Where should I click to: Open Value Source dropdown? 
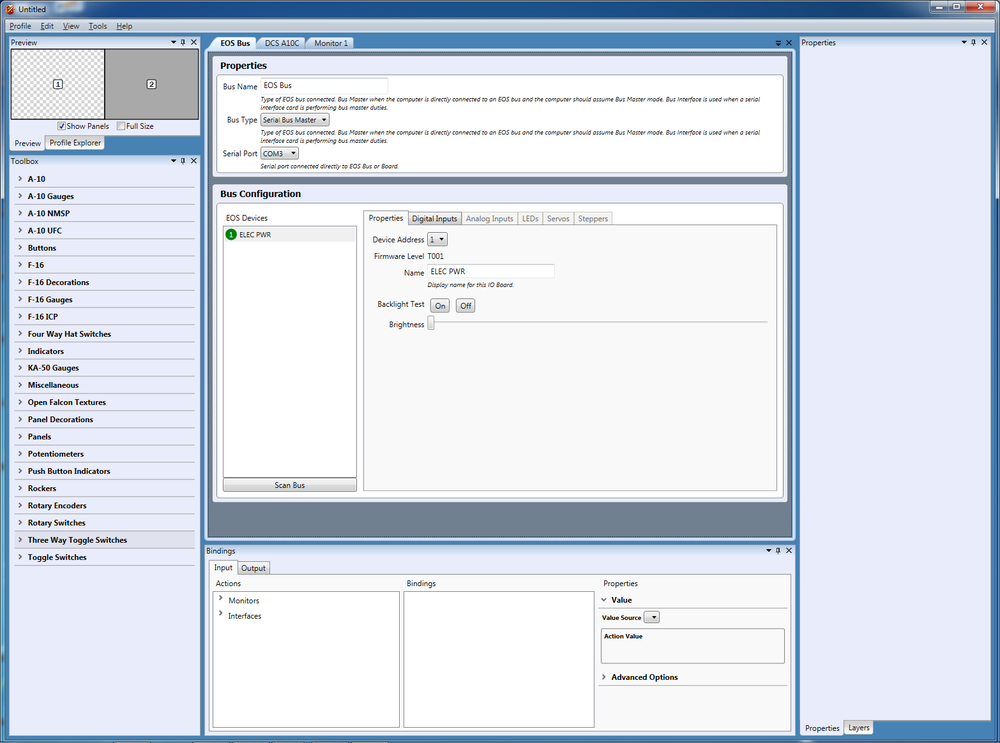pos(651,617)
